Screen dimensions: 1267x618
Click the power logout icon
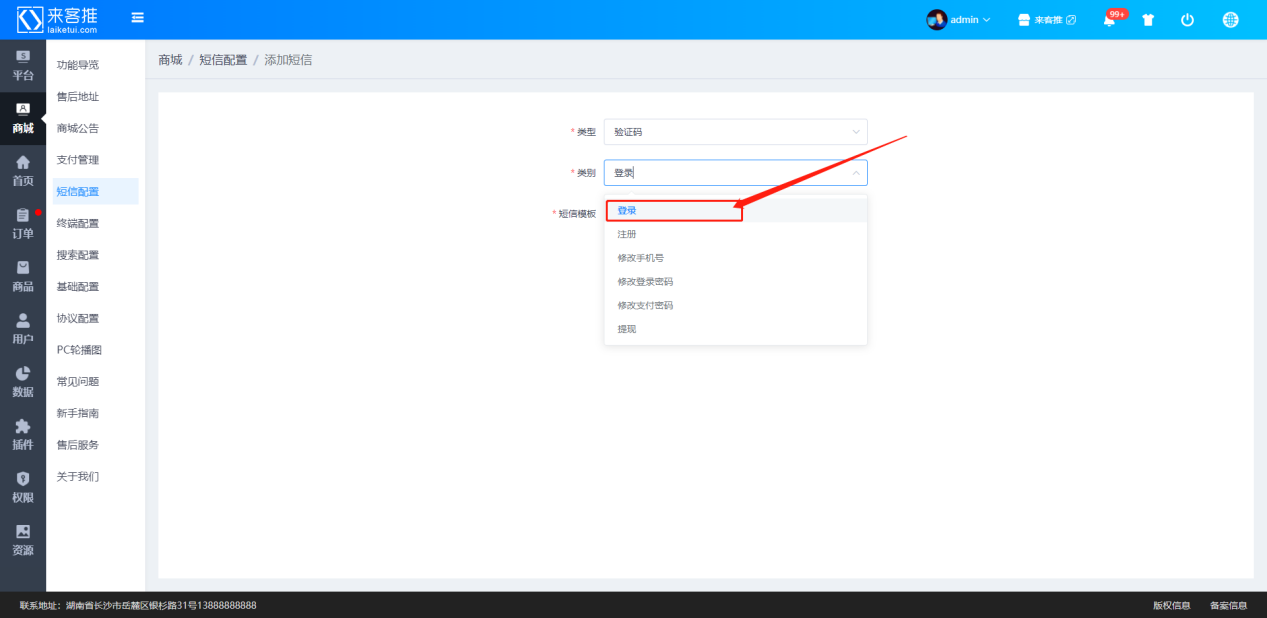pos(1188,20)
